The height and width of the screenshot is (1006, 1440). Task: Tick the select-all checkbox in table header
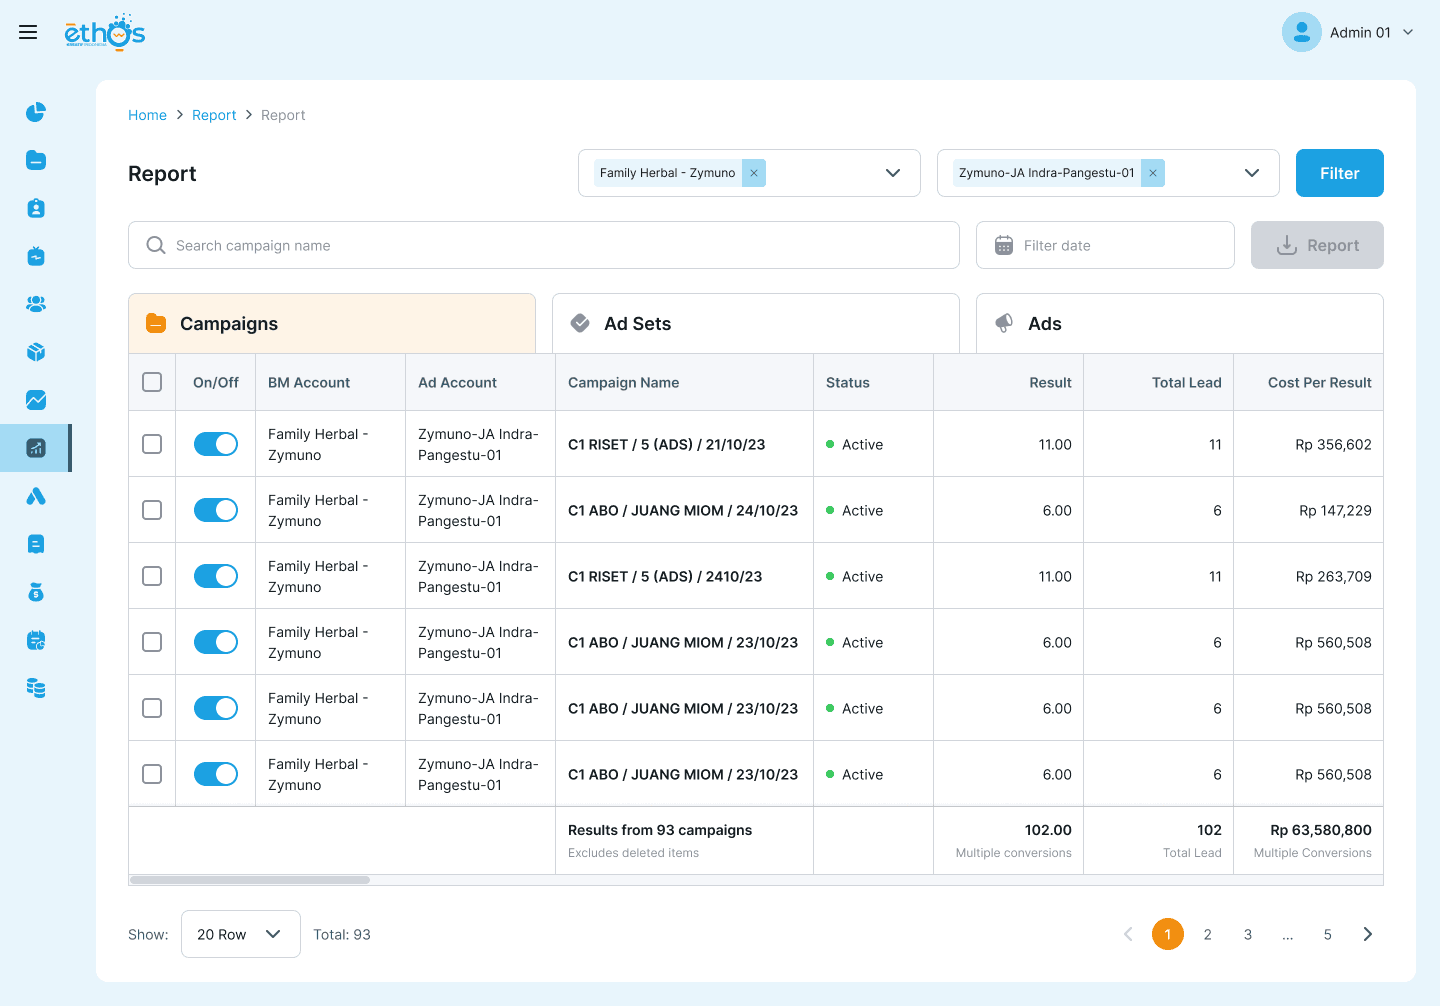(x=152, y=382)
